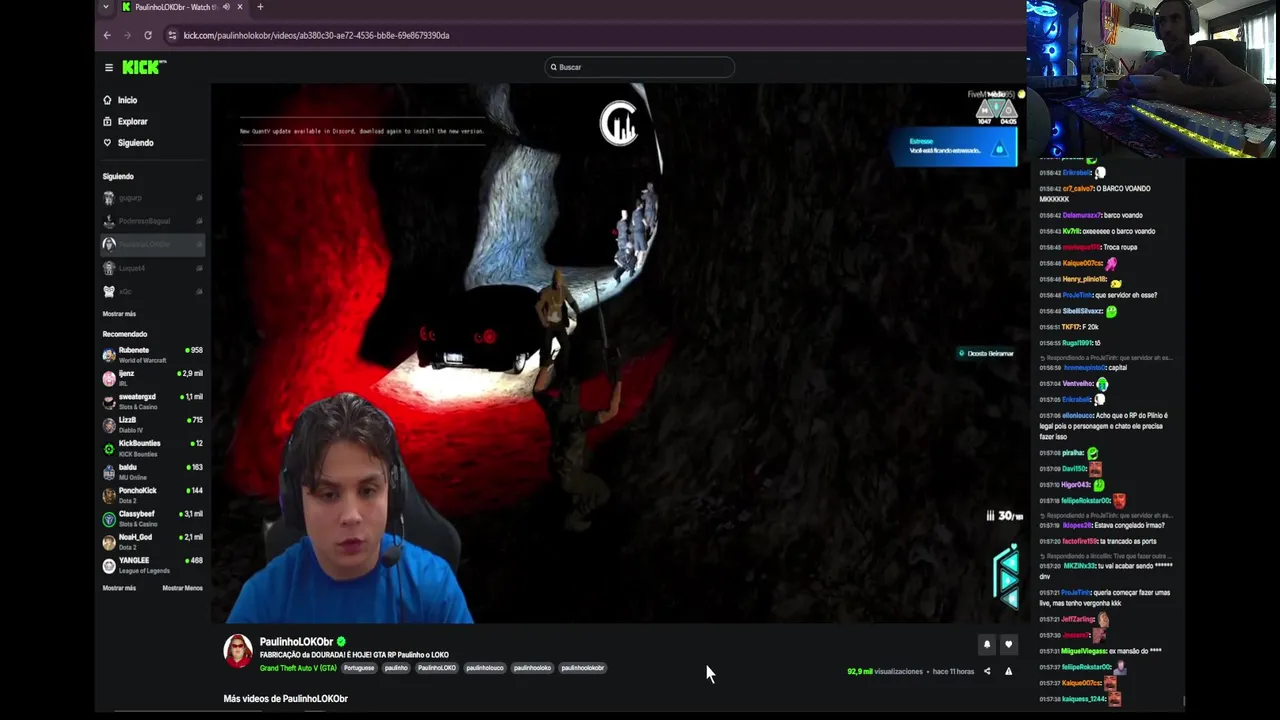Open recommended channel Rubenete
1280x720 pixels.
tap(153, 355)
